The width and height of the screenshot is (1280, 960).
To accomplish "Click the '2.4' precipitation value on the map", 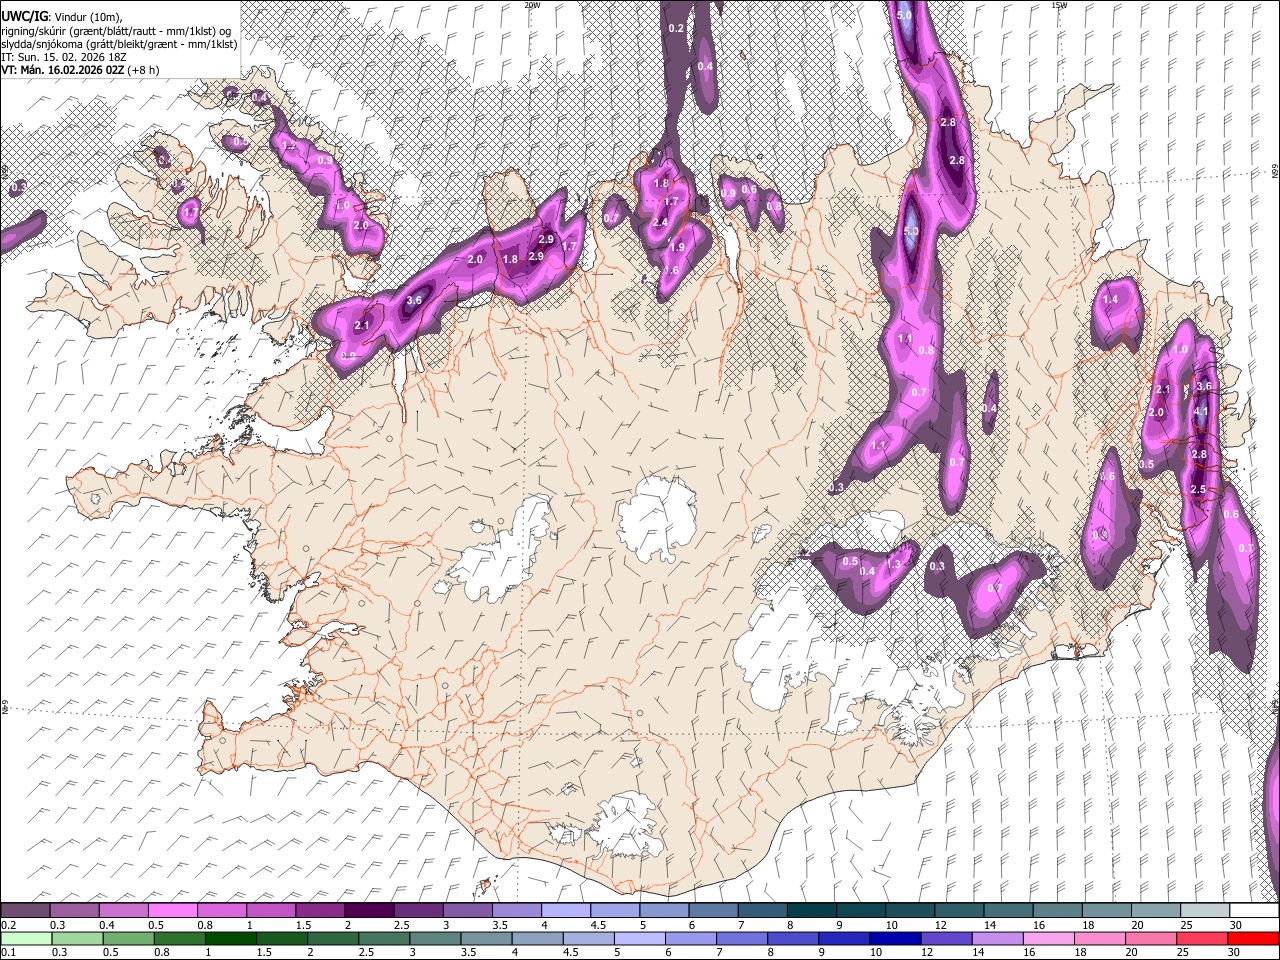I will click(x=660, y=222).
